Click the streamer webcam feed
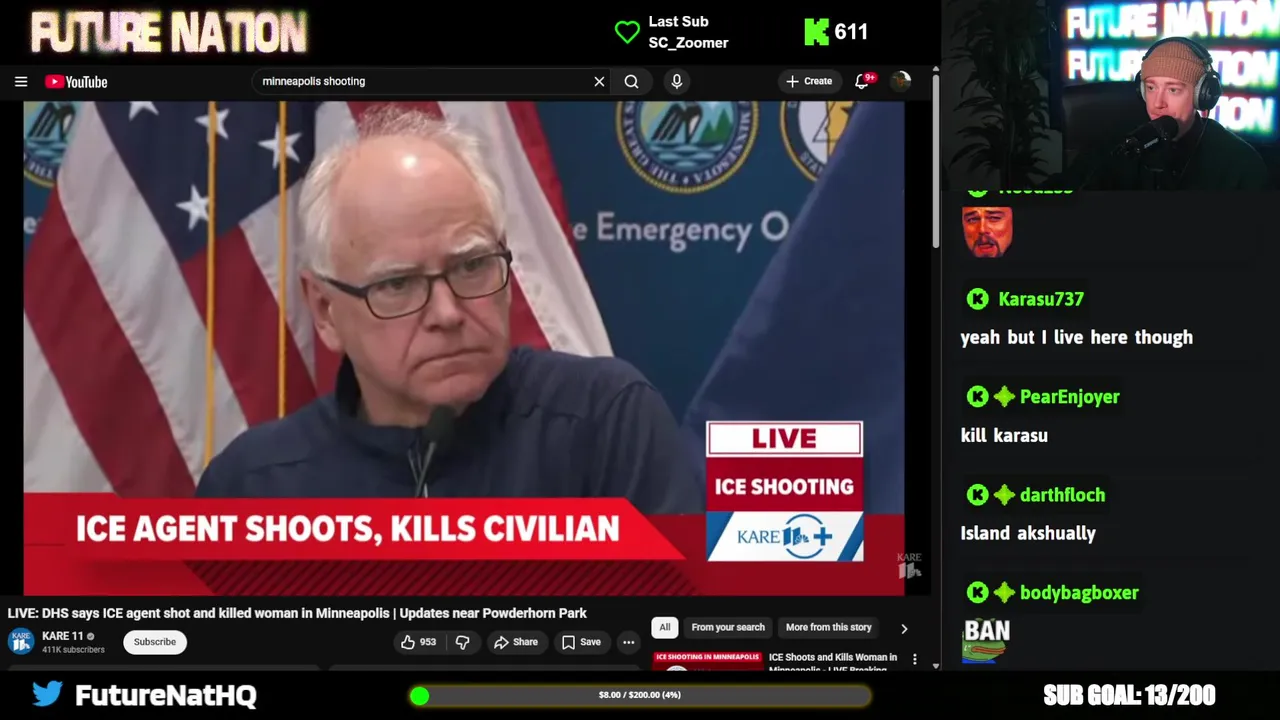The image size is (1280, 720). 1112,95
